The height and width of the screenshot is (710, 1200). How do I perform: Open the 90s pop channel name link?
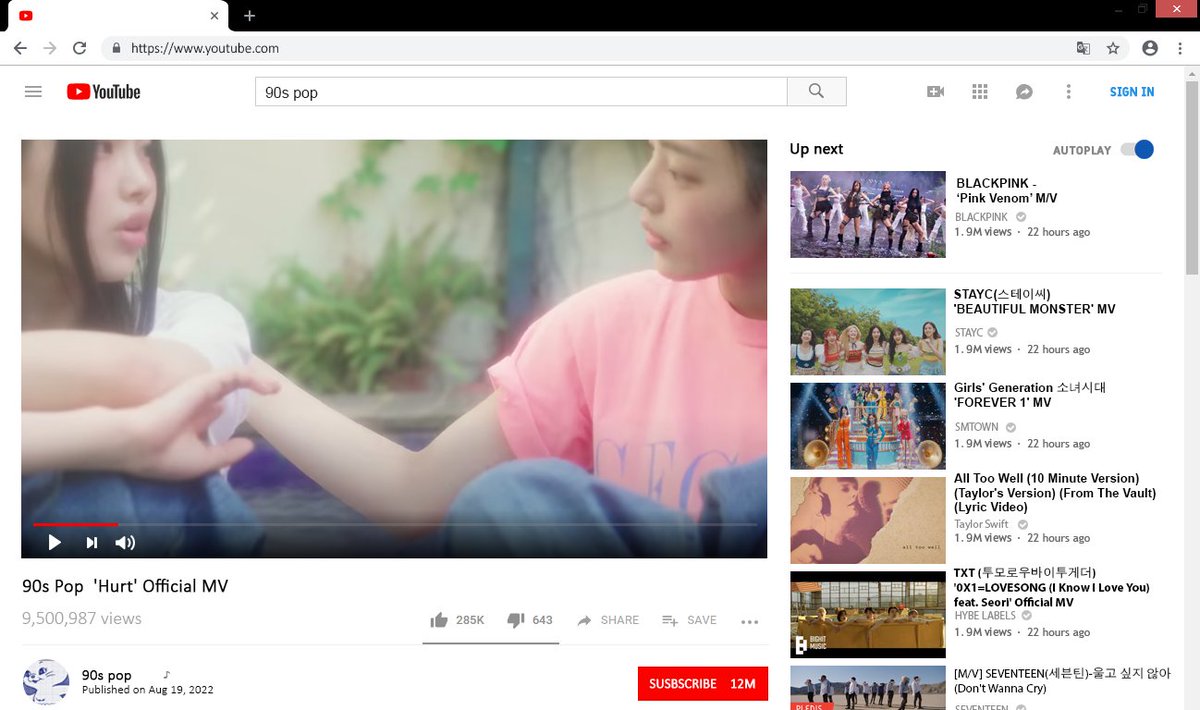[x=107, y=675]
